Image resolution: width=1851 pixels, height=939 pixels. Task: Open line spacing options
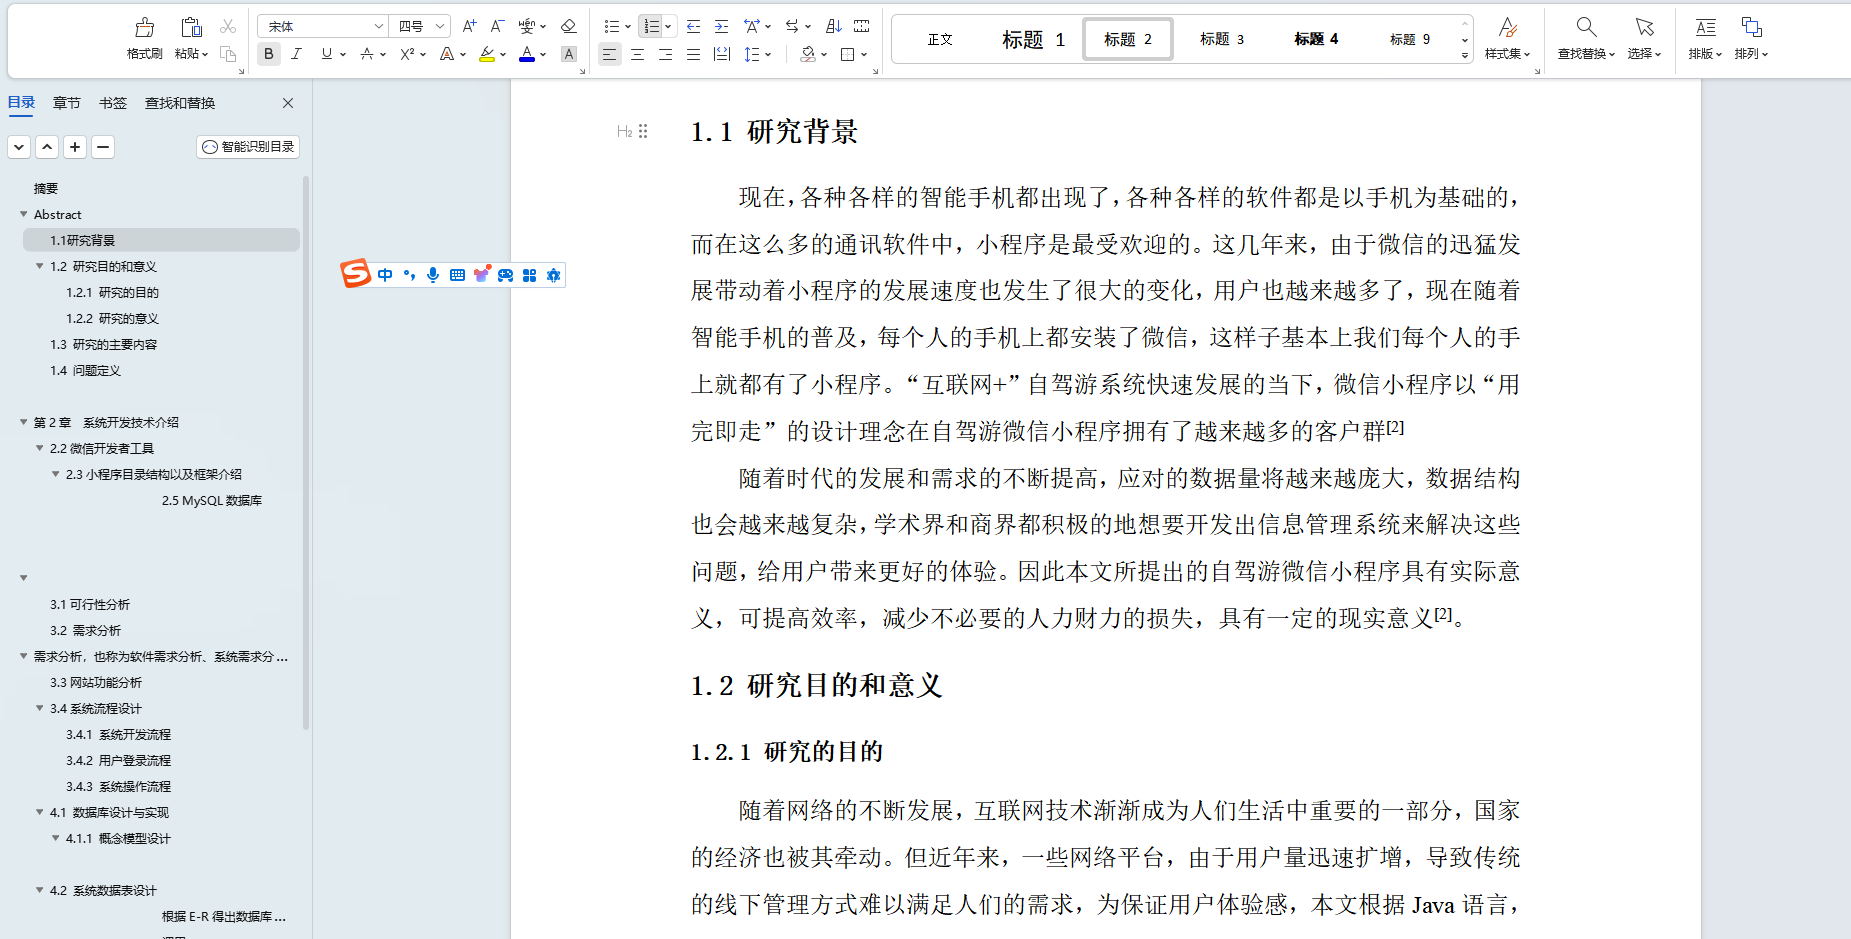tap(757, 54)
